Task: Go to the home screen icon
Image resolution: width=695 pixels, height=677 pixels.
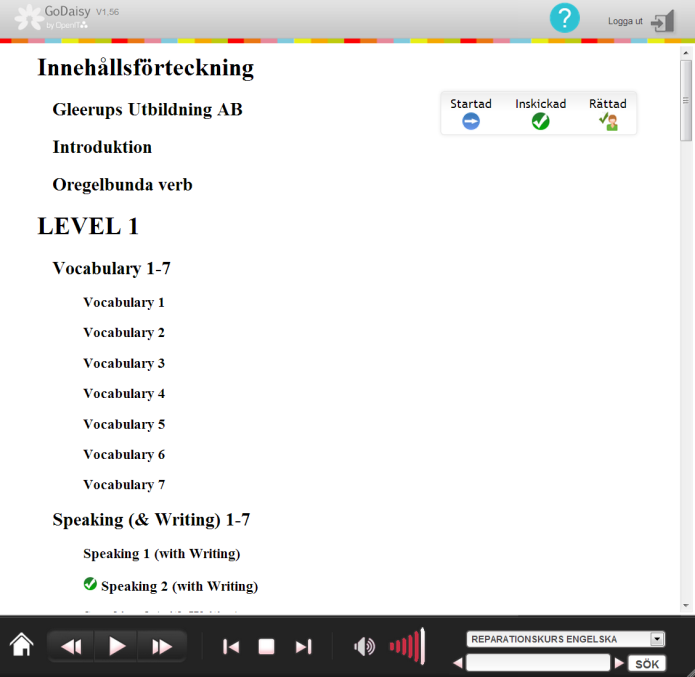Action: click(x=22, y=645)
